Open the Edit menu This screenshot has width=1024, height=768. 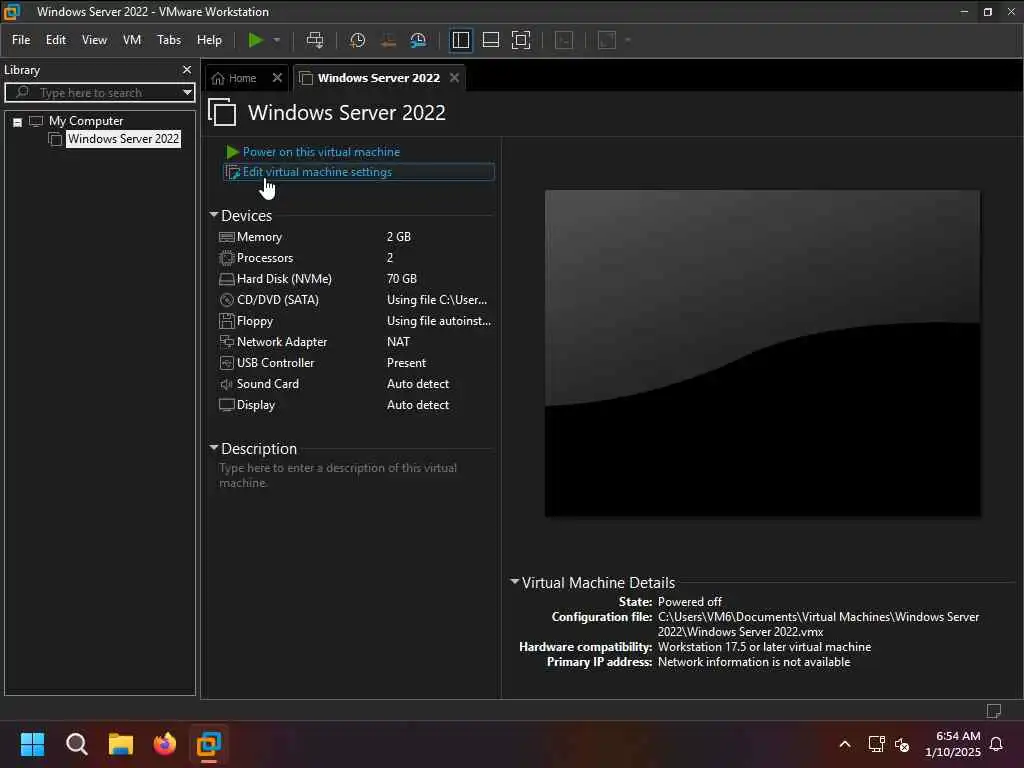(x=56, y=40)
